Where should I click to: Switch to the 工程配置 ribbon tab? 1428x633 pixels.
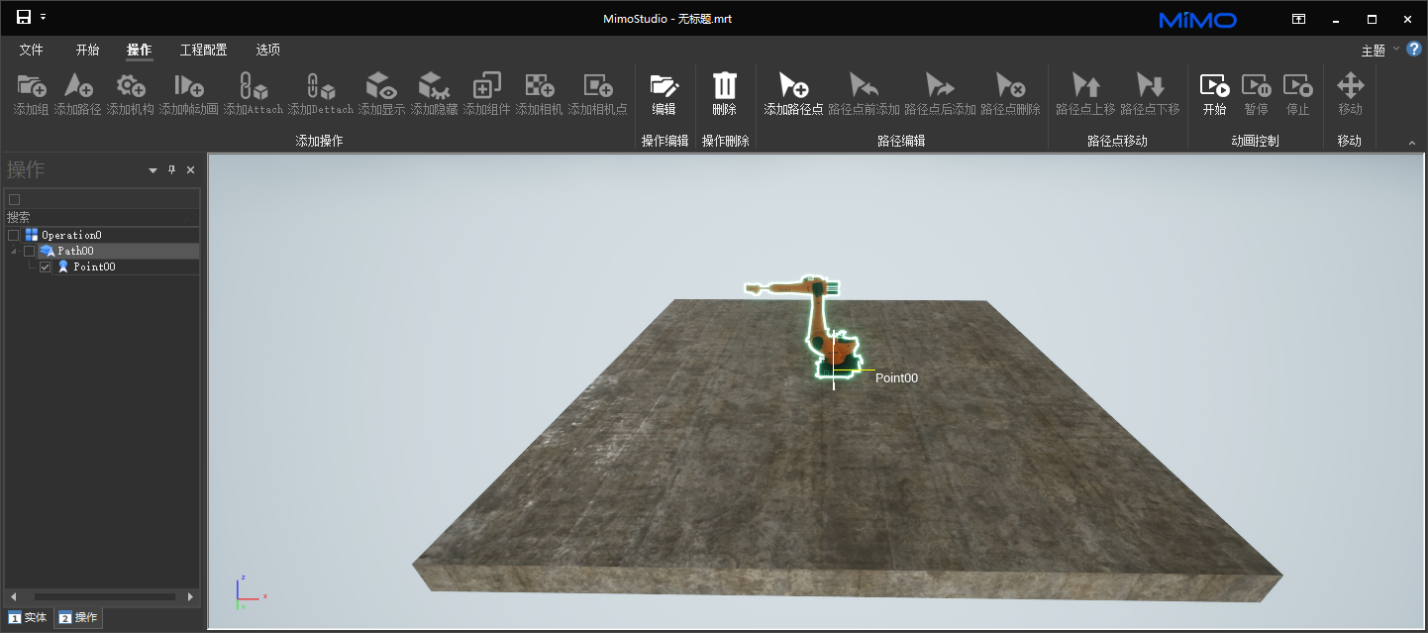[203, 50]
